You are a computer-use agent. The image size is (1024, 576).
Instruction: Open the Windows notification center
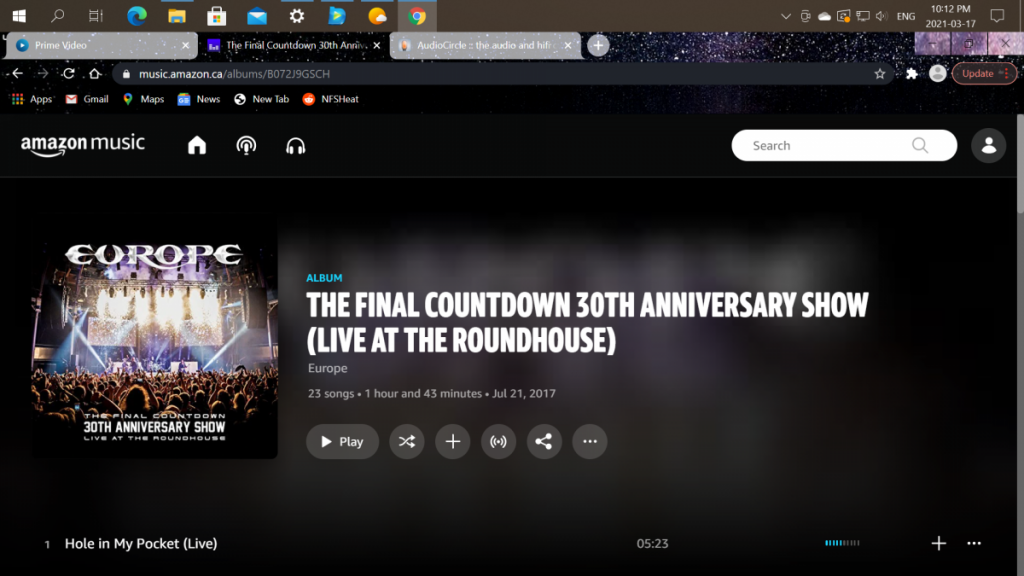point(997,16)
